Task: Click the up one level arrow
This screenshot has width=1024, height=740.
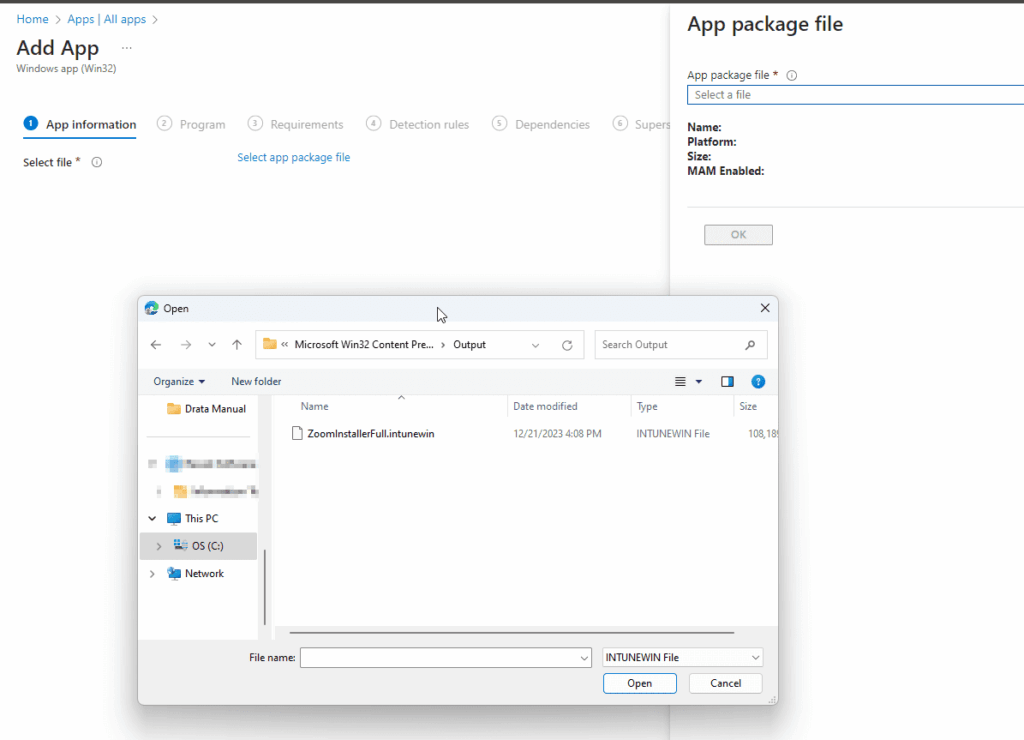Action: tap(236, 344)
